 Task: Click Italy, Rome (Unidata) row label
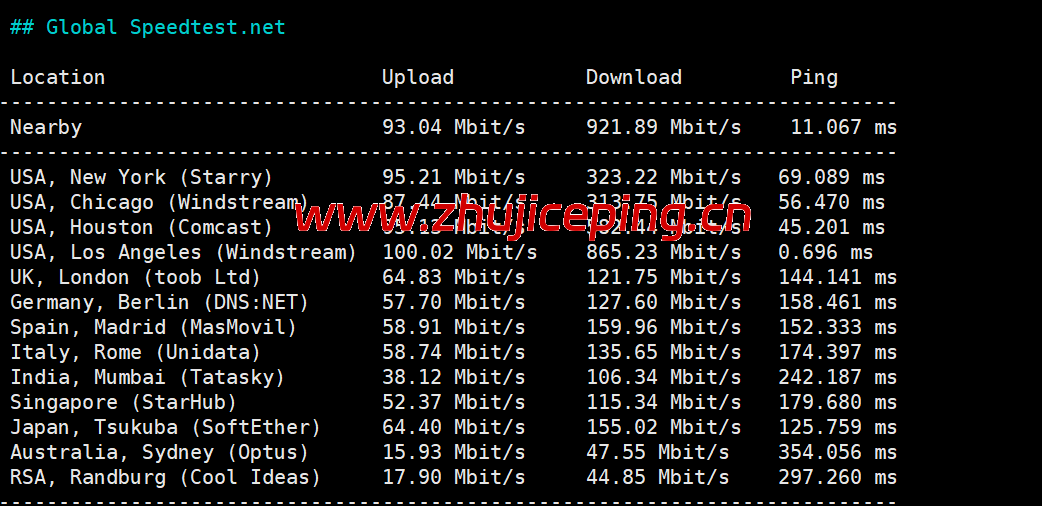[x=135, y=352]
